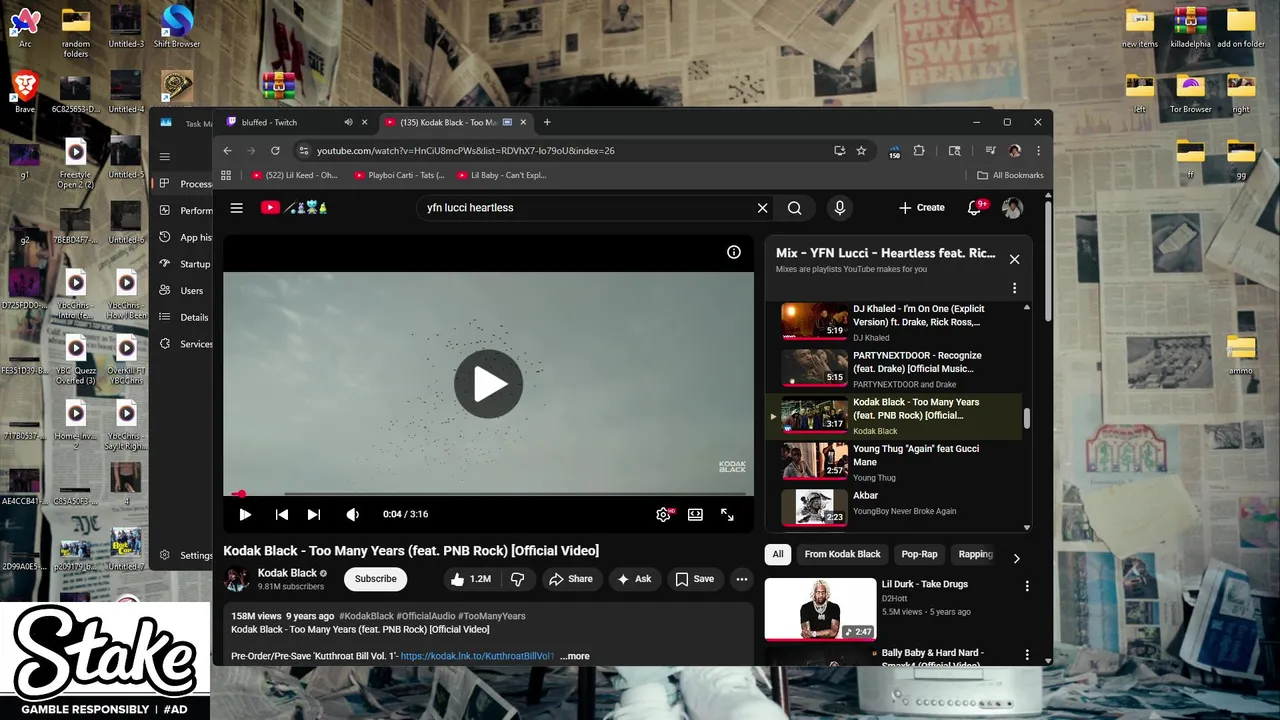This screenshot has height=720, width=1280.
Task: Close the Mix playlist panel
Action: [x=1014, y=259]
